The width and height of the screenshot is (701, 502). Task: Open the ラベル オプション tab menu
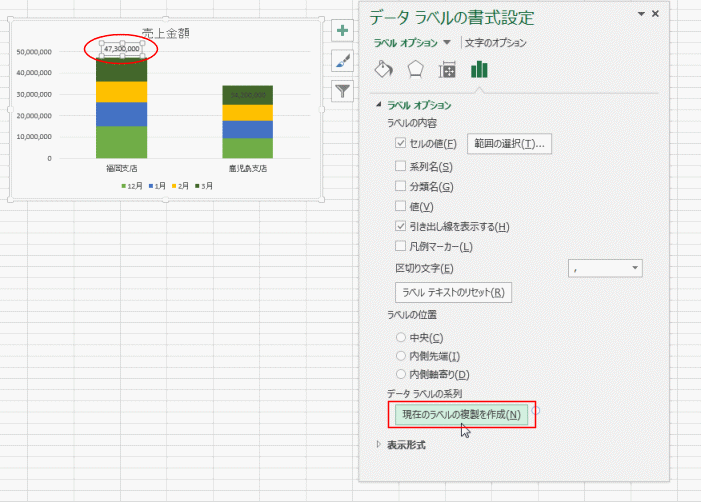(412, 43)
